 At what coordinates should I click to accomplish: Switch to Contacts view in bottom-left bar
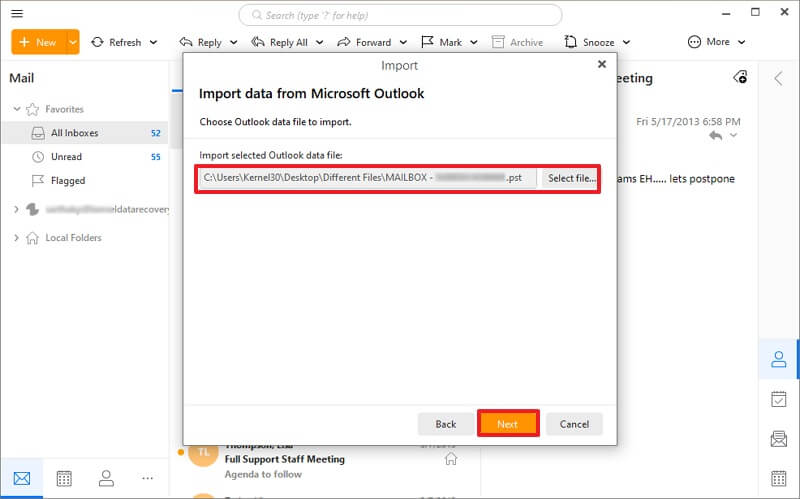(106, 479)
